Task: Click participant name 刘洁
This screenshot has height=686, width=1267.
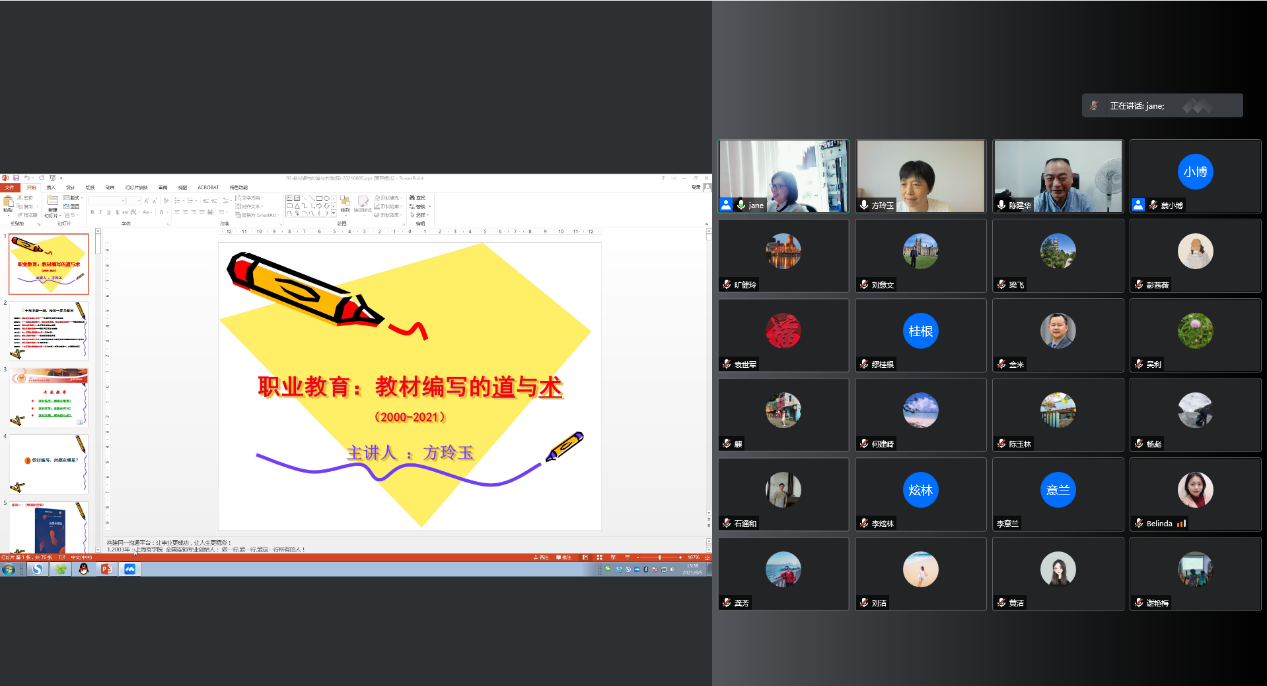Action: (x=878, y=603)
